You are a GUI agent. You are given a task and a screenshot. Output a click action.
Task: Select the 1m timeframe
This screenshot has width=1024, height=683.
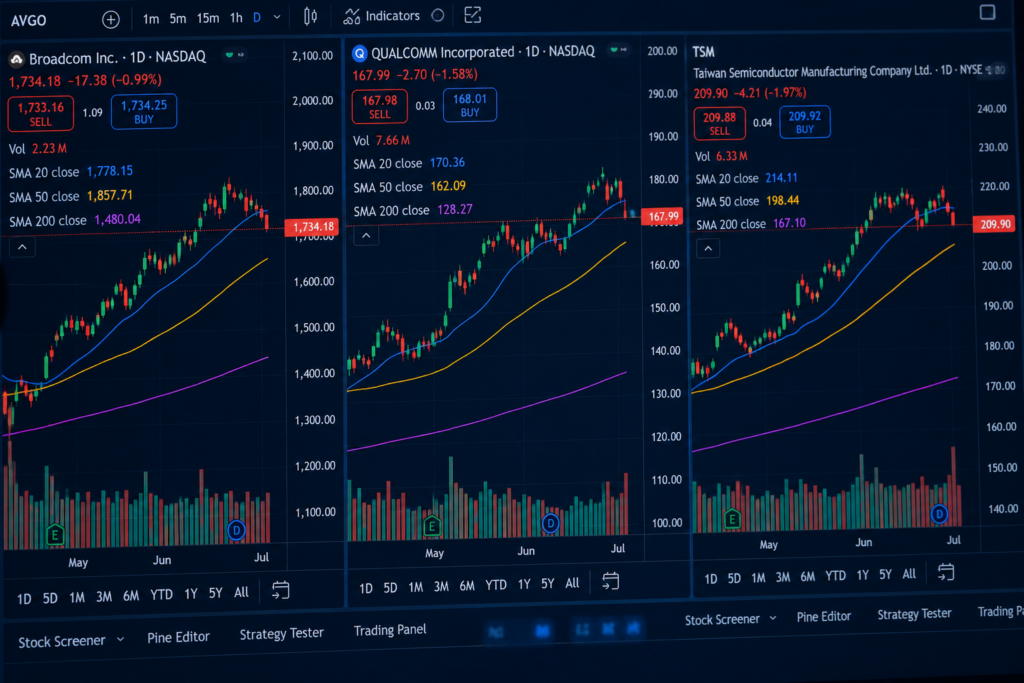point(151,19)
